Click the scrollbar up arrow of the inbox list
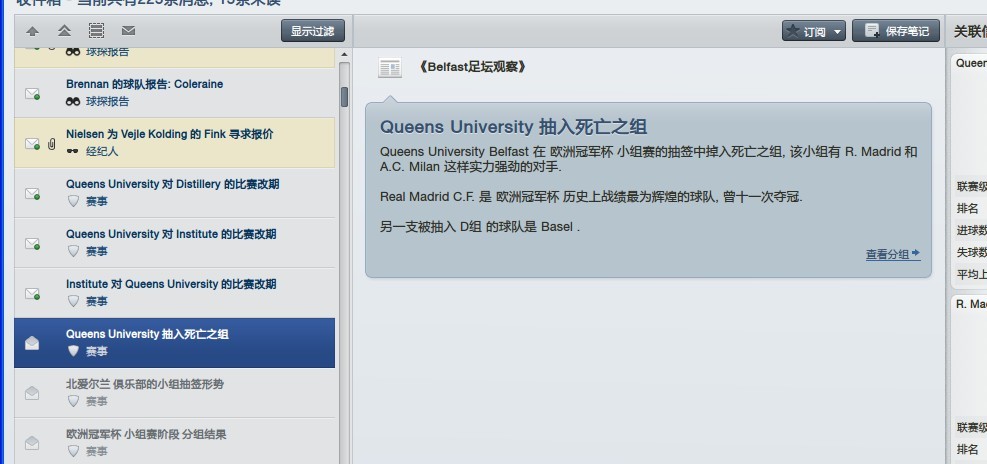The width and height of the screenshot is (987, 464). click(x=344, y=53)
